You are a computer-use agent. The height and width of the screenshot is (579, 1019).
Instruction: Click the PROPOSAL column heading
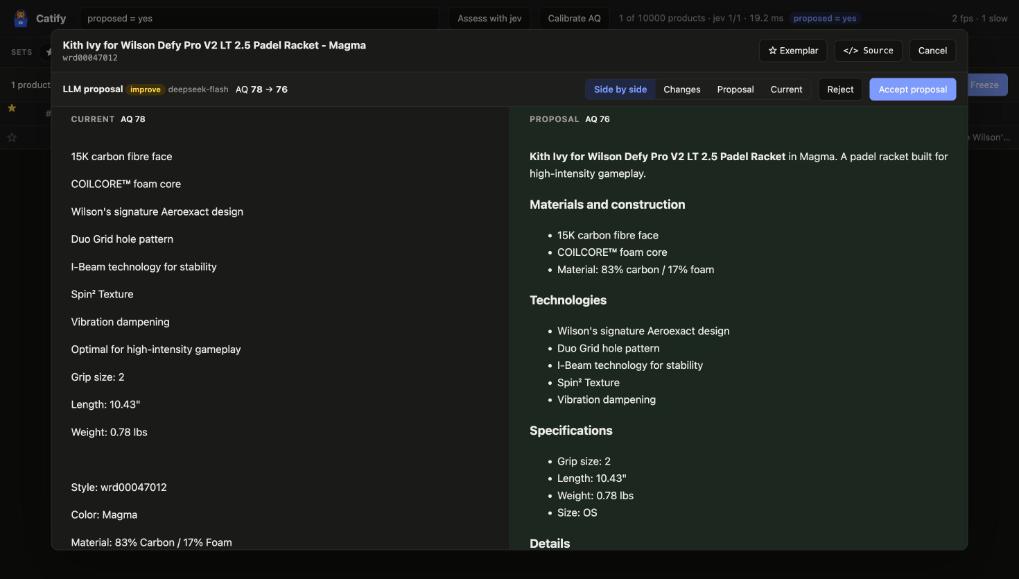point(554,119)
